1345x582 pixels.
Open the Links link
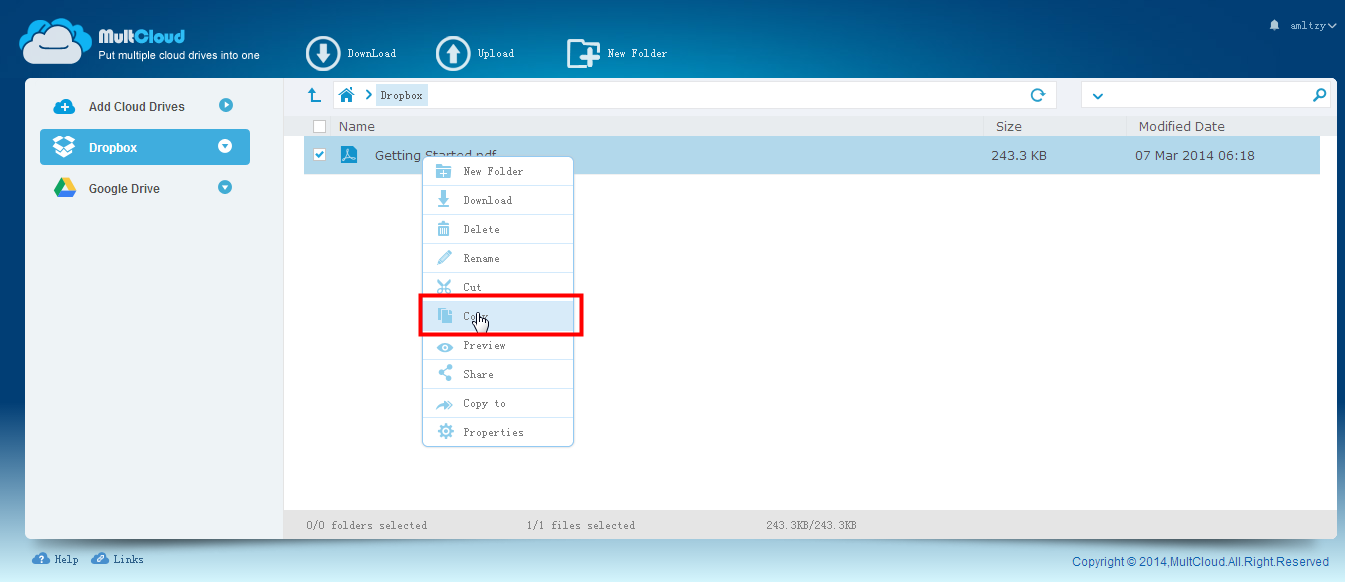pos(128,559)
